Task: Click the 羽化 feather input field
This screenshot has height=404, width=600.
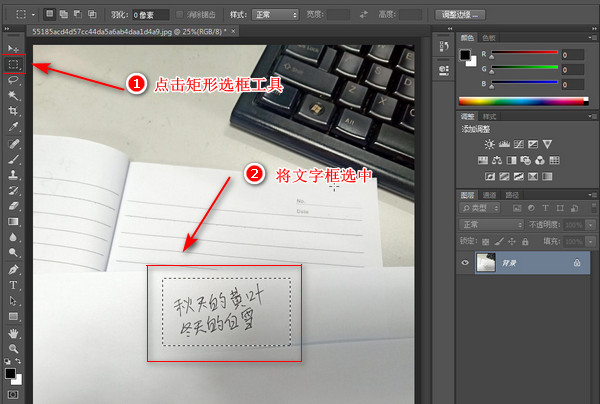Action: point(150,15)
